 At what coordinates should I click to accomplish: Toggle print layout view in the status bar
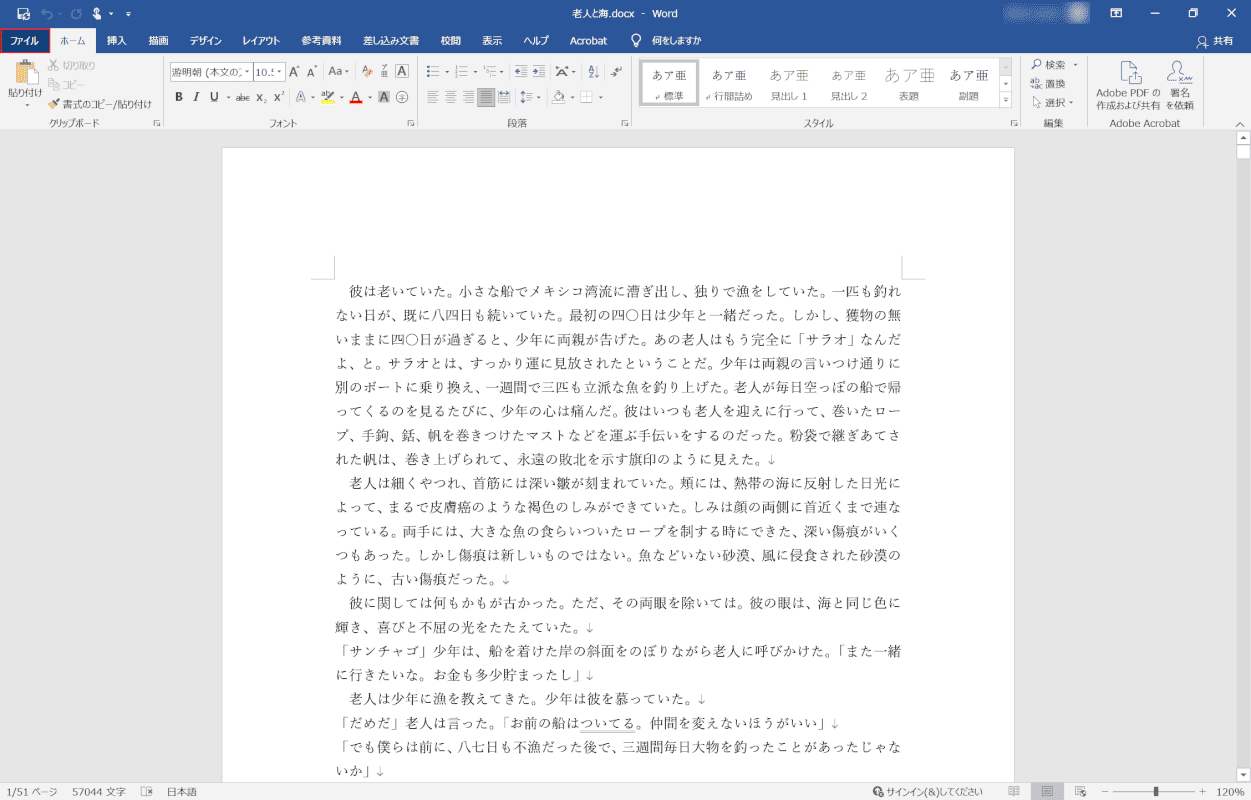[x=1047, y=791]
